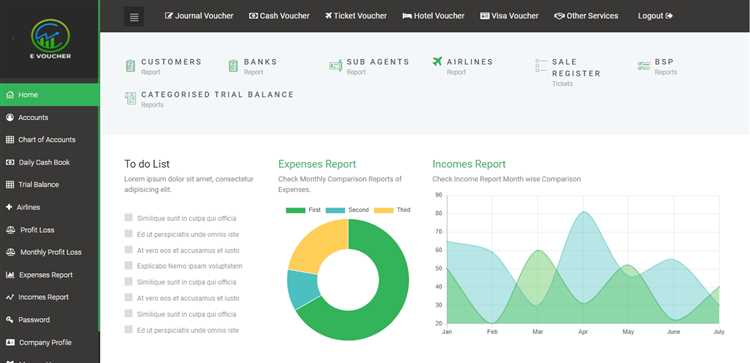
Task: Click the yellow segment of donut chart
Action: point(317,246)
